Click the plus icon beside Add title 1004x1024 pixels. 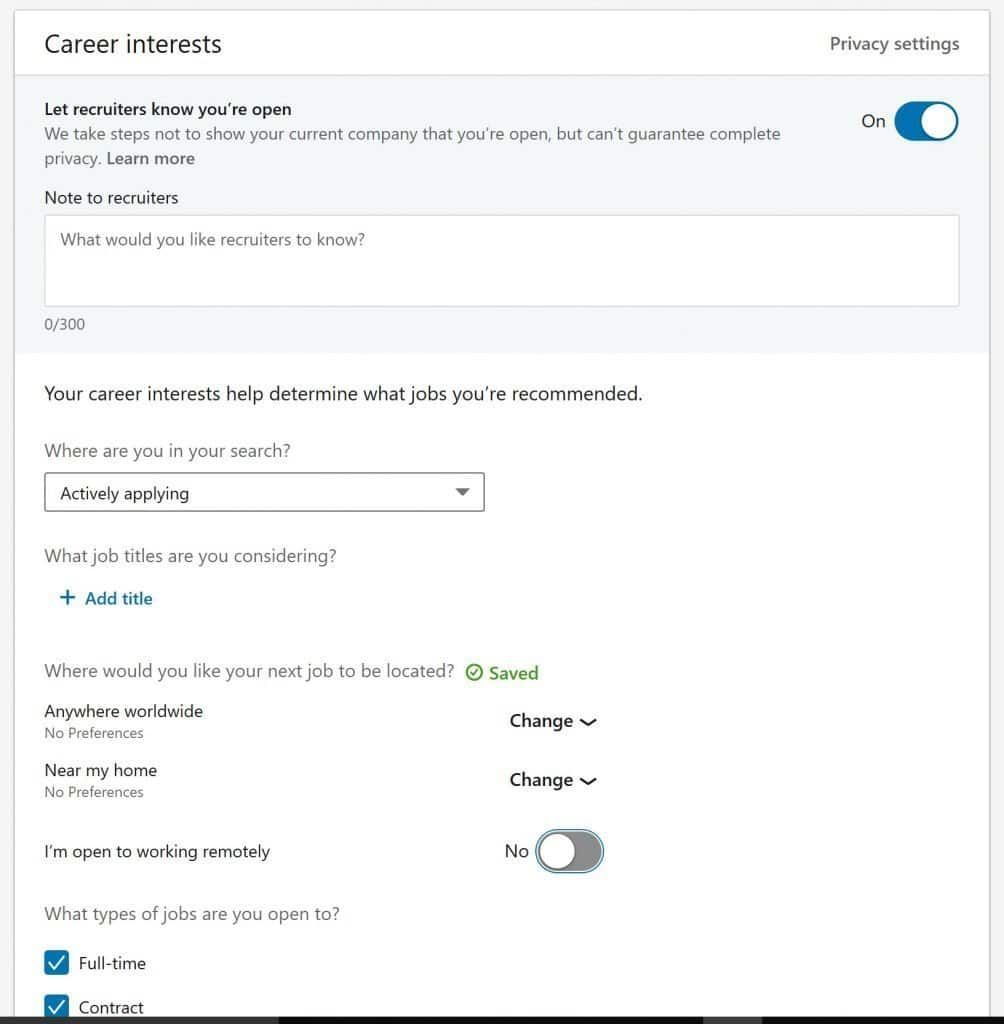67,598
